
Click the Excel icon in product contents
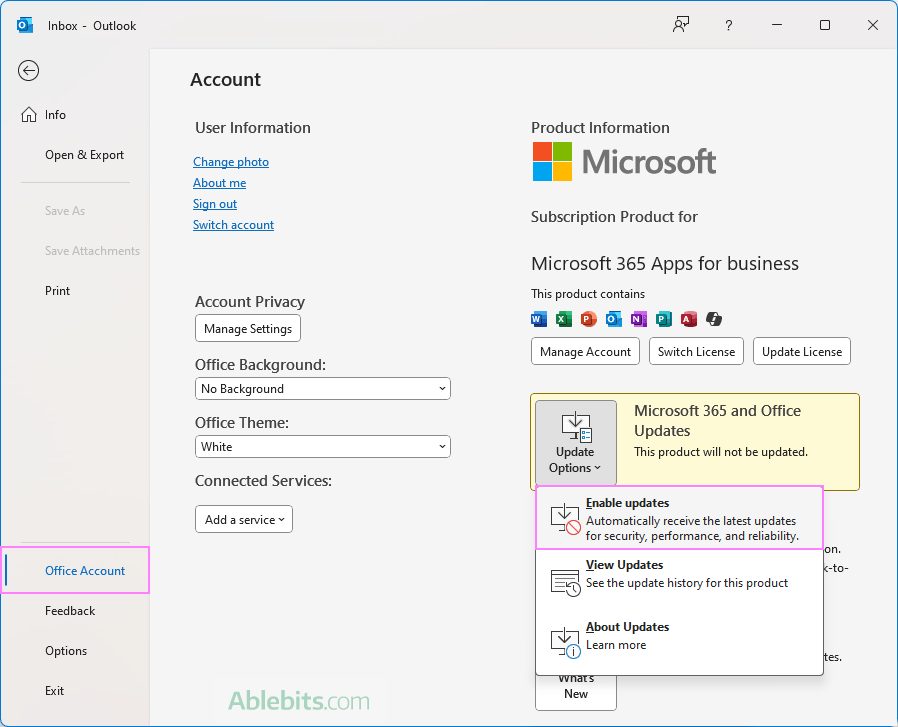(564, 319)
